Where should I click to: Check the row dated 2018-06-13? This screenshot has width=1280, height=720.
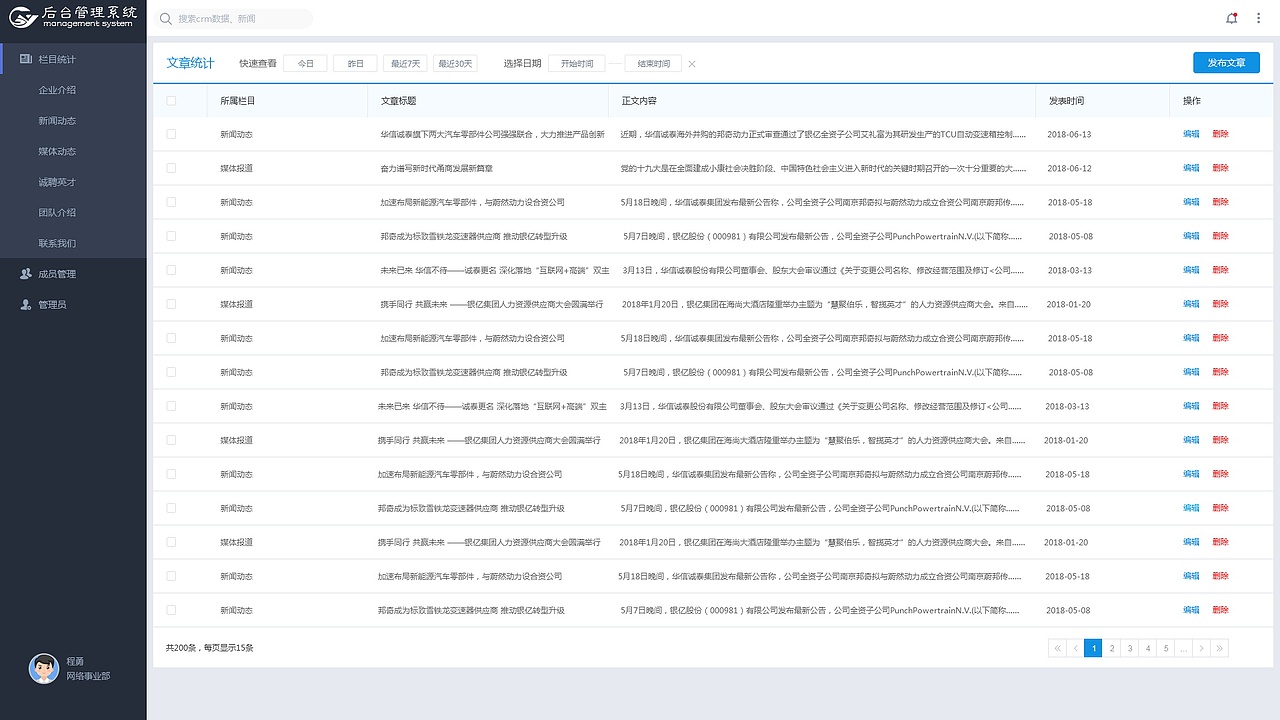(171, 134)
